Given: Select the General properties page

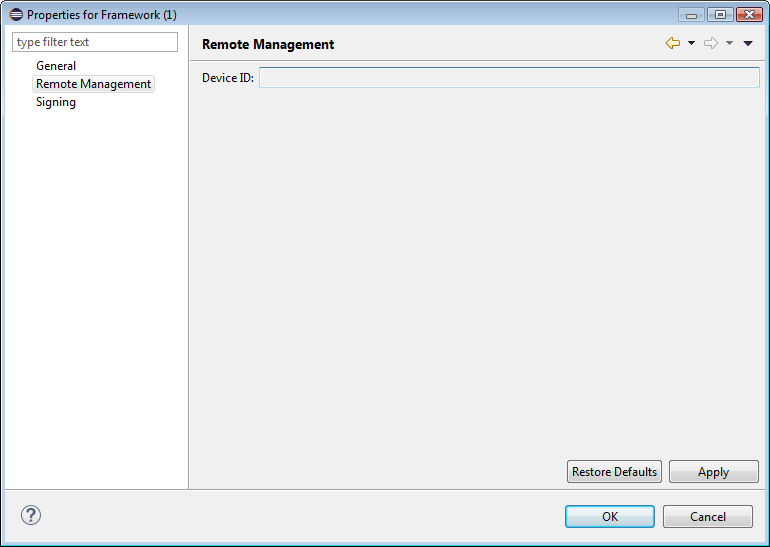Looking at the screenshot, I should click(56, 66).
